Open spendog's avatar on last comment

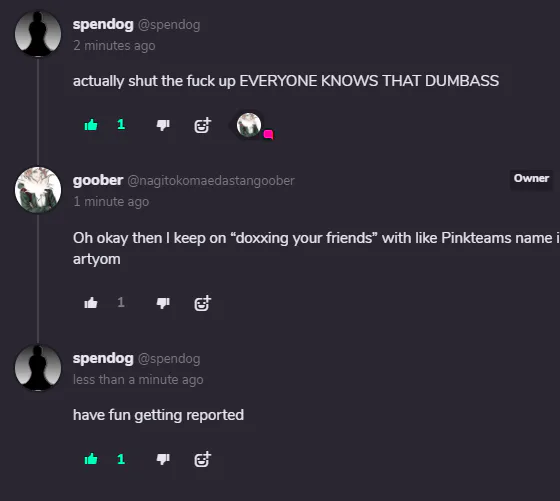coord(38,367)
